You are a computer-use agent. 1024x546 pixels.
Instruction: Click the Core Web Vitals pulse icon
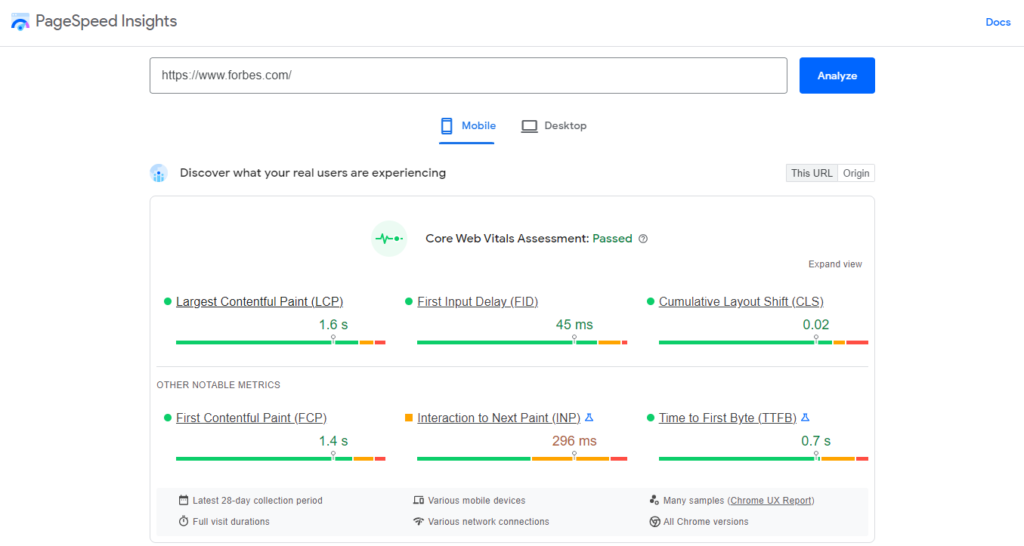coord(389,238)
